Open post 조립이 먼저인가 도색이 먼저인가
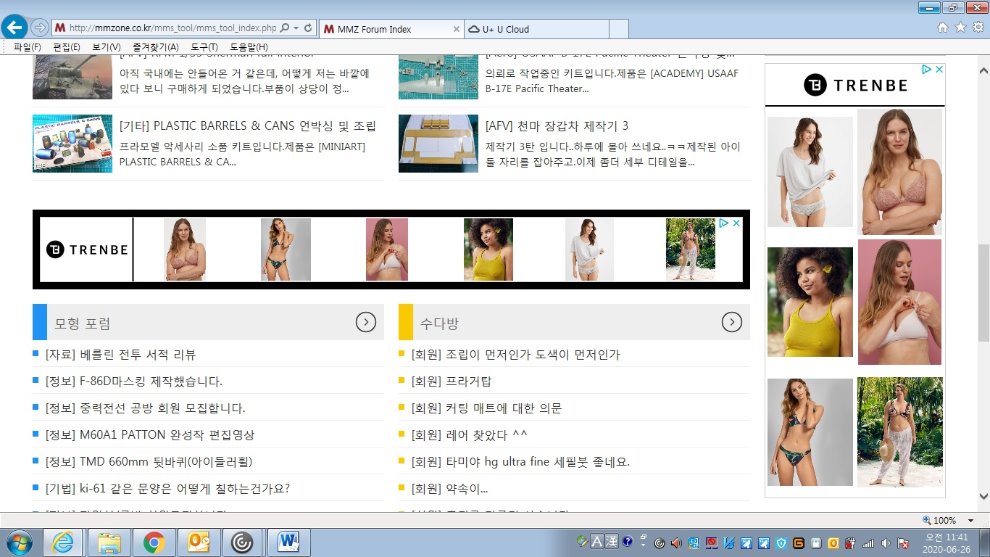The height and width of the screenshot is (557, 990). point(515,354)
